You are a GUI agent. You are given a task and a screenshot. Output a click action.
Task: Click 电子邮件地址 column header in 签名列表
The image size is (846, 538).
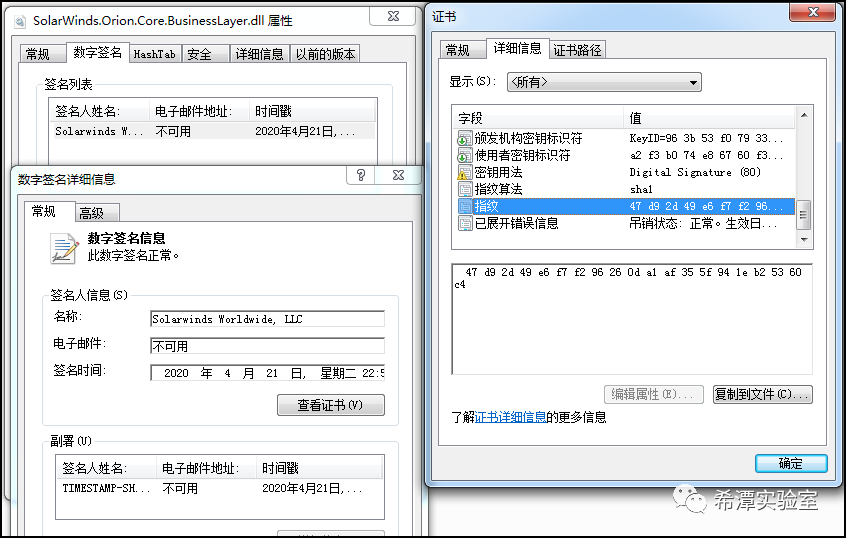coord(200,112)
